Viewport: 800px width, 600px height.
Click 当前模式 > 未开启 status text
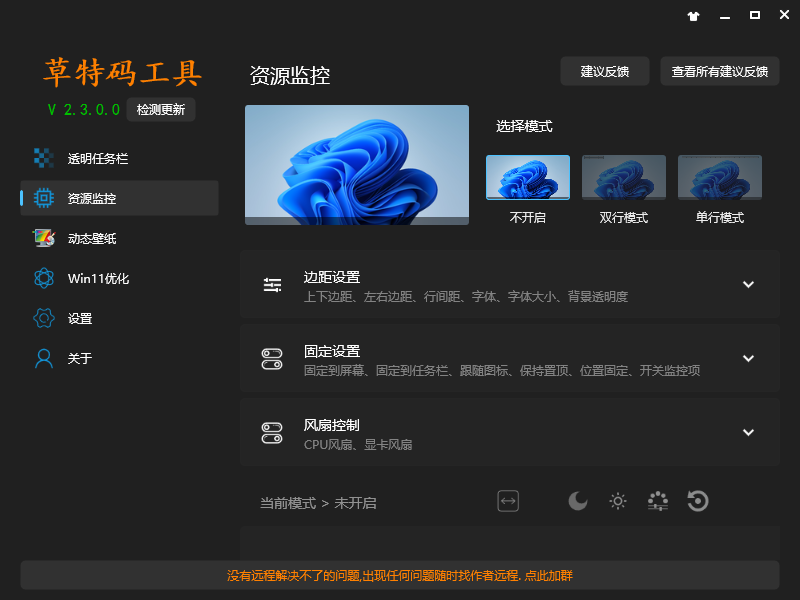(x=318, y=503)
